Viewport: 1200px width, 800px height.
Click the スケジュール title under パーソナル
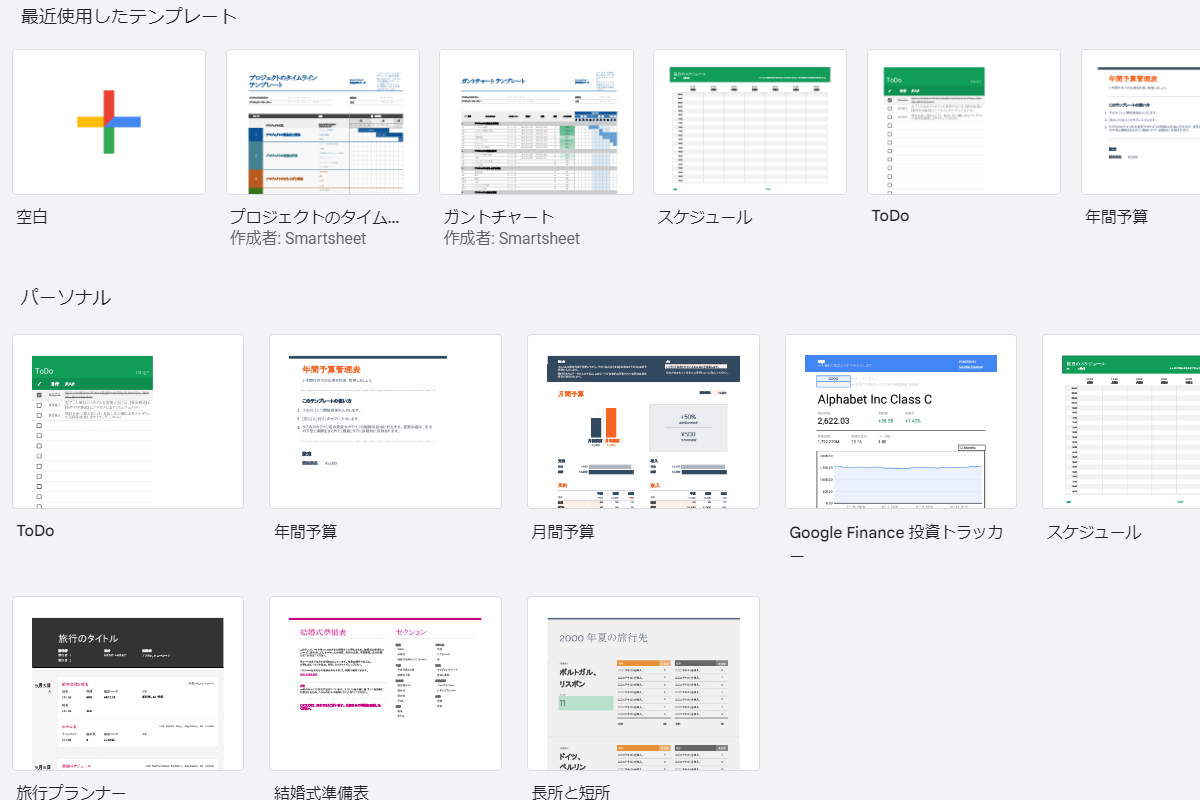(1094, 532)
